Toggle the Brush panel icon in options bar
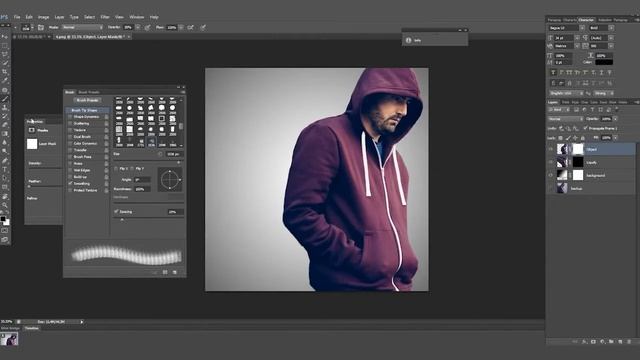Screen dimensions: 640x360 pyautogui.click(x=41, y=27)
